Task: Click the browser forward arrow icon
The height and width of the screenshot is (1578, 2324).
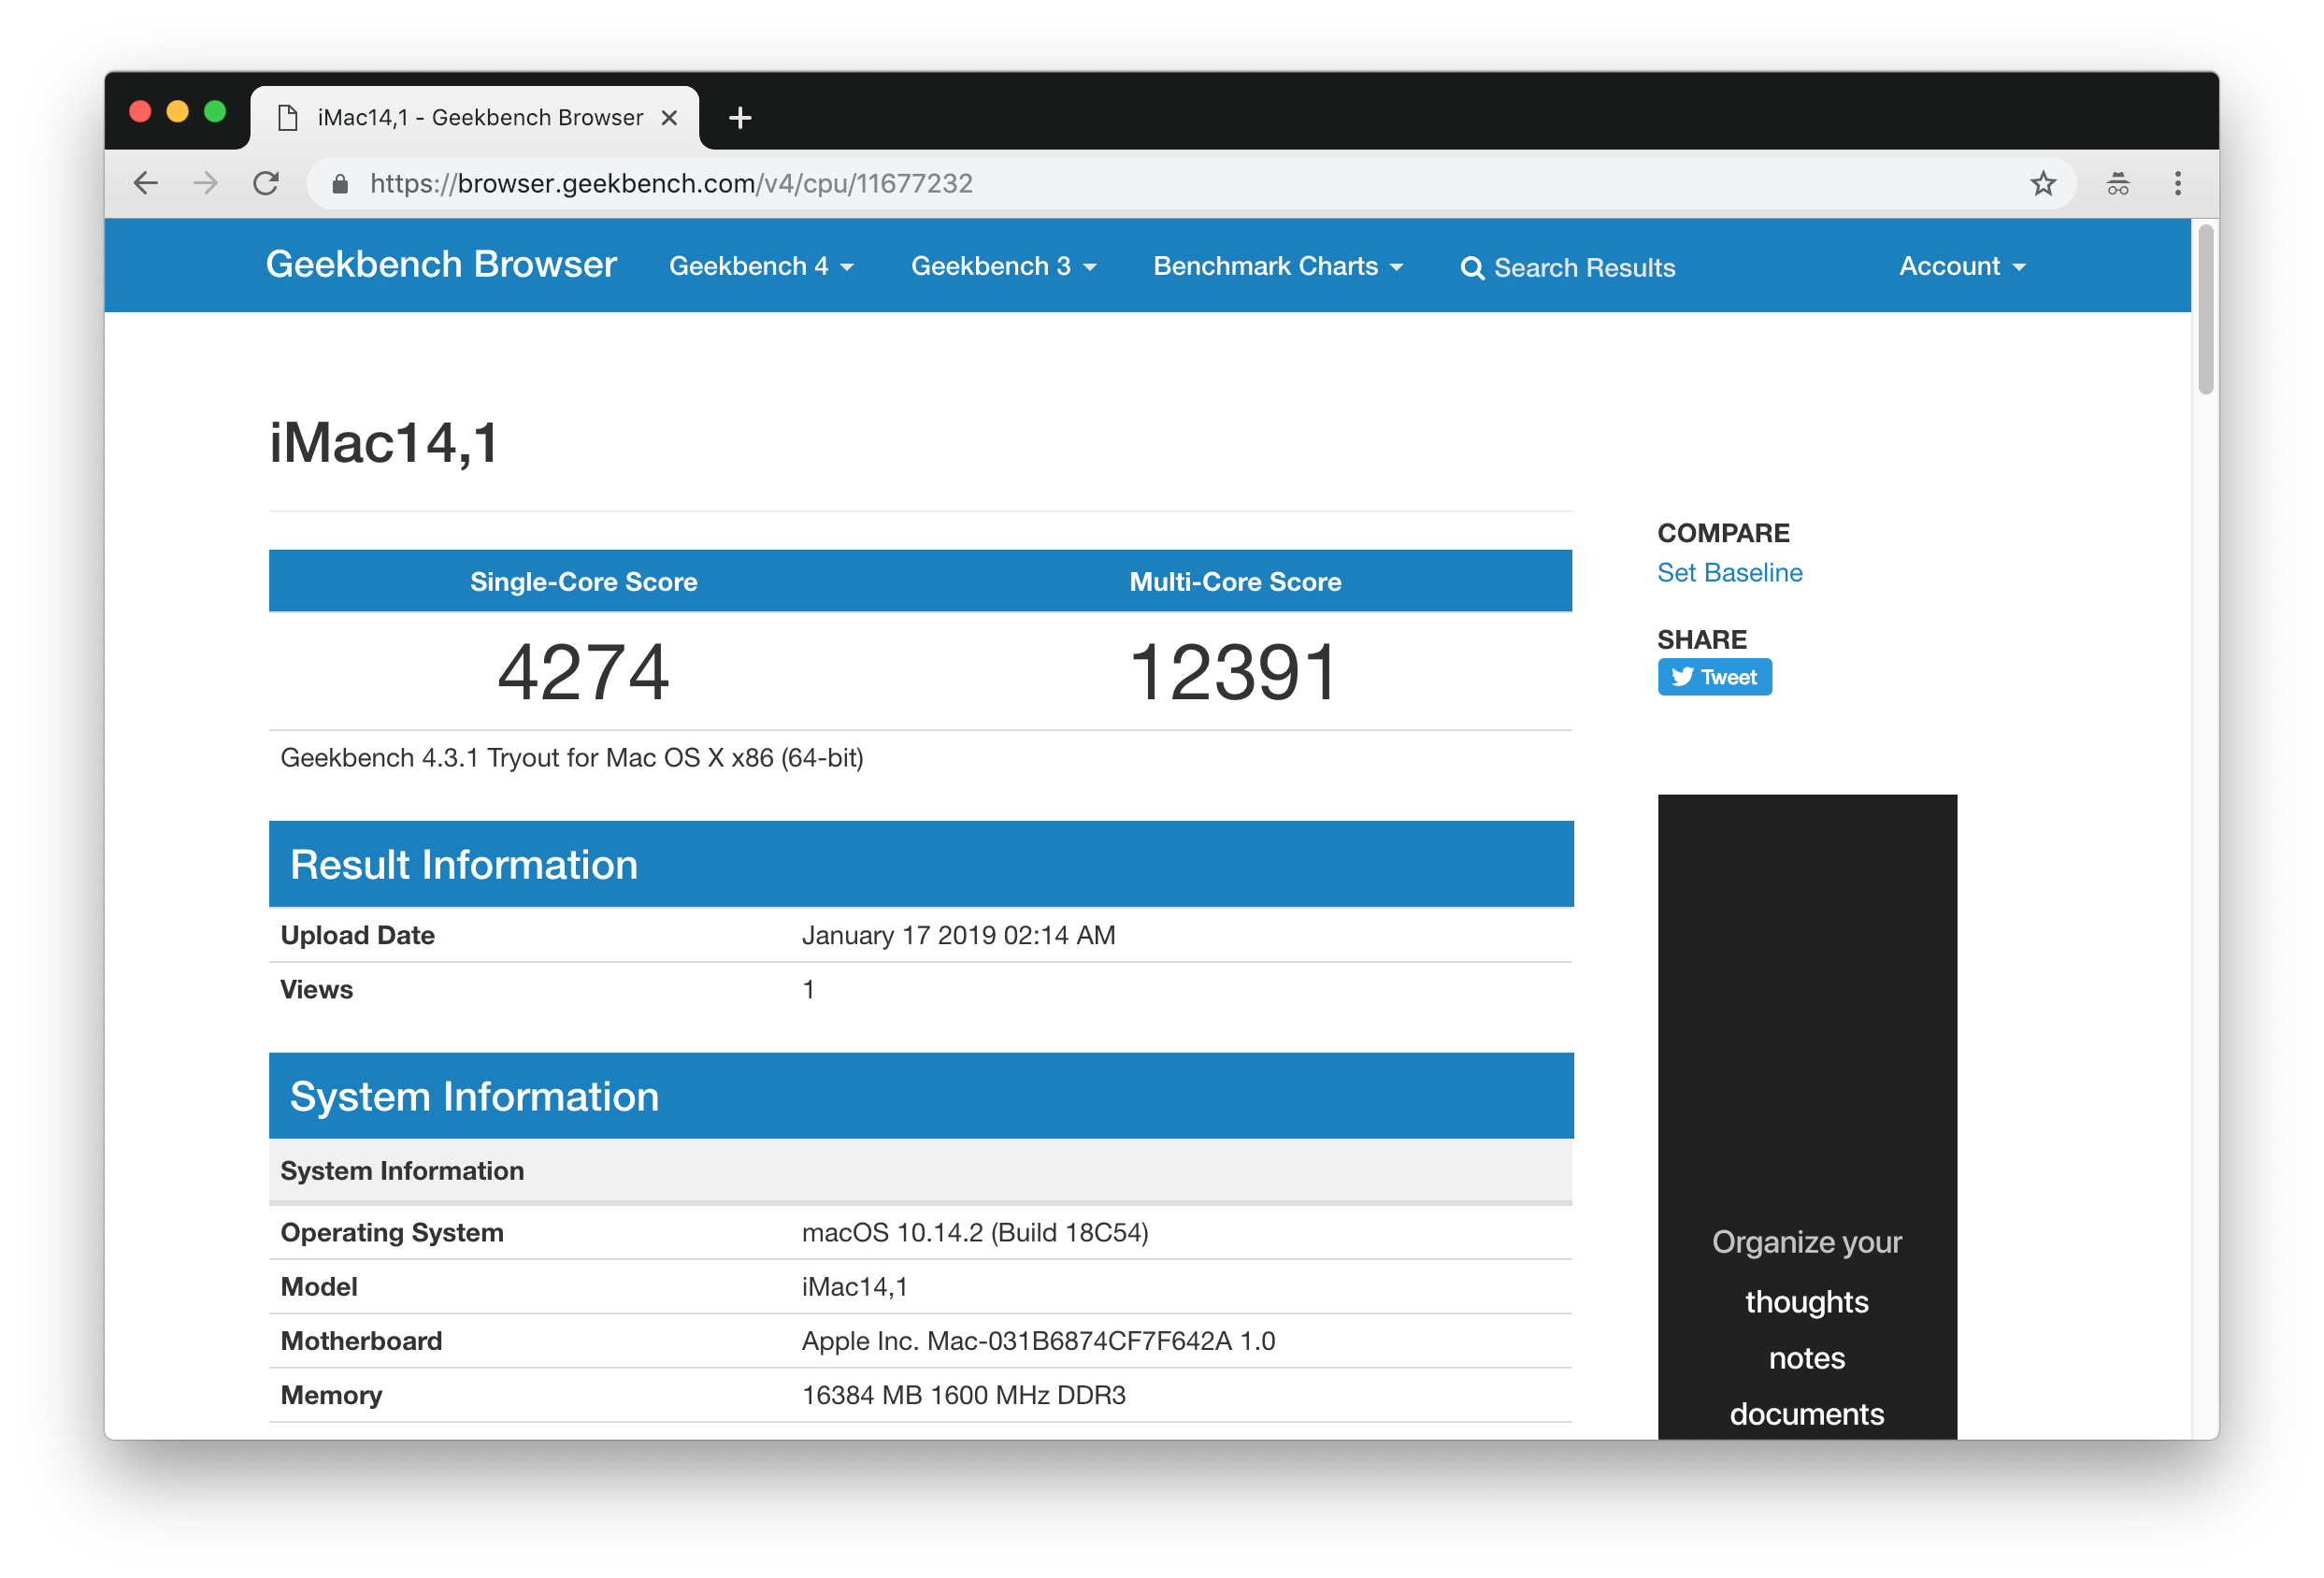Action: (206, 183)
